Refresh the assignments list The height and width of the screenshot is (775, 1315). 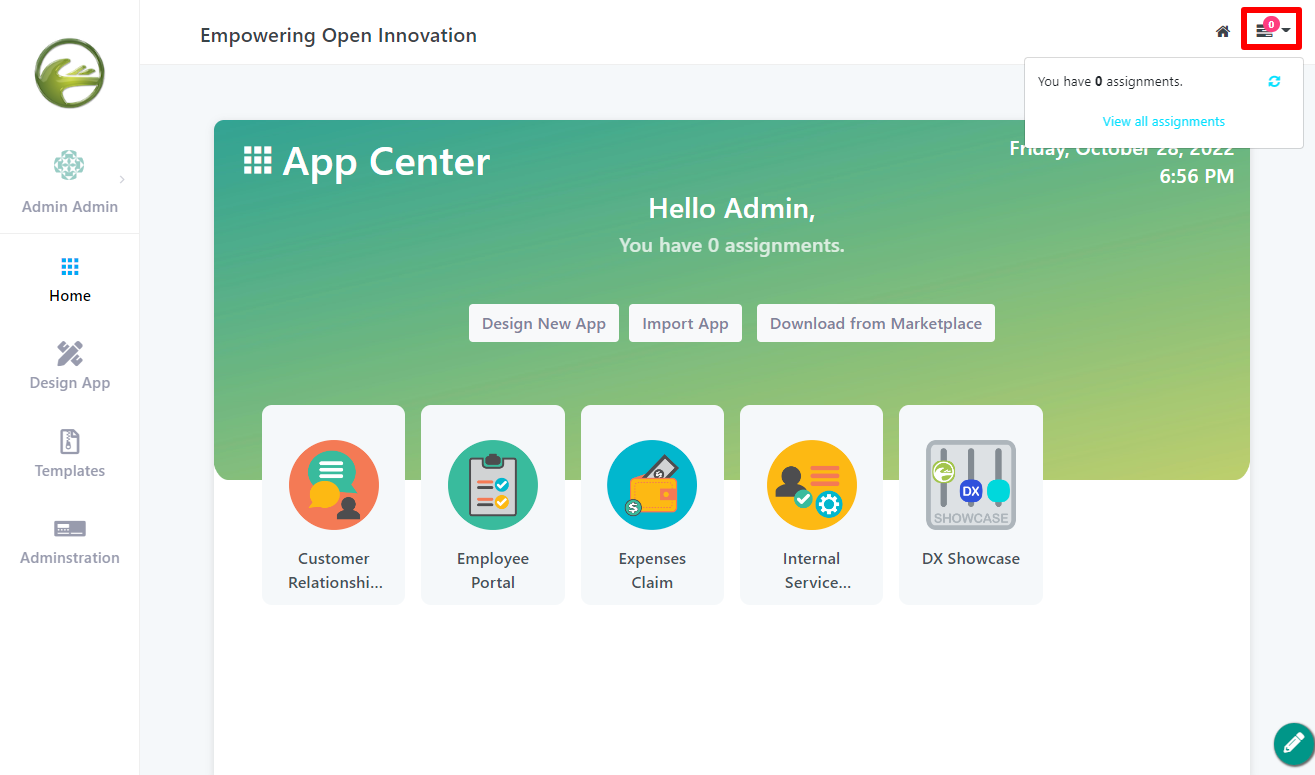1274,82
